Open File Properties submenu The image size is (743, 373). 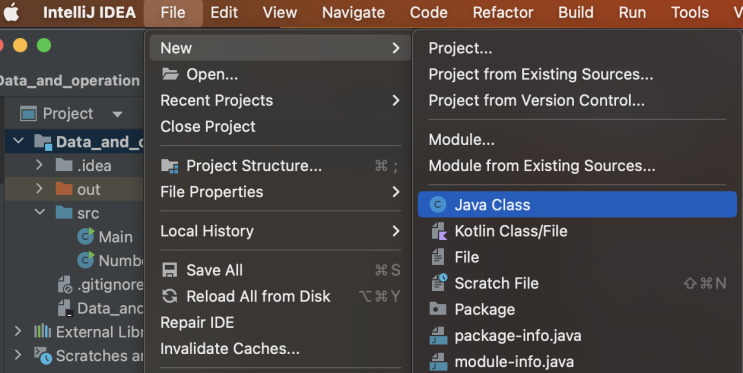[280, 191]
